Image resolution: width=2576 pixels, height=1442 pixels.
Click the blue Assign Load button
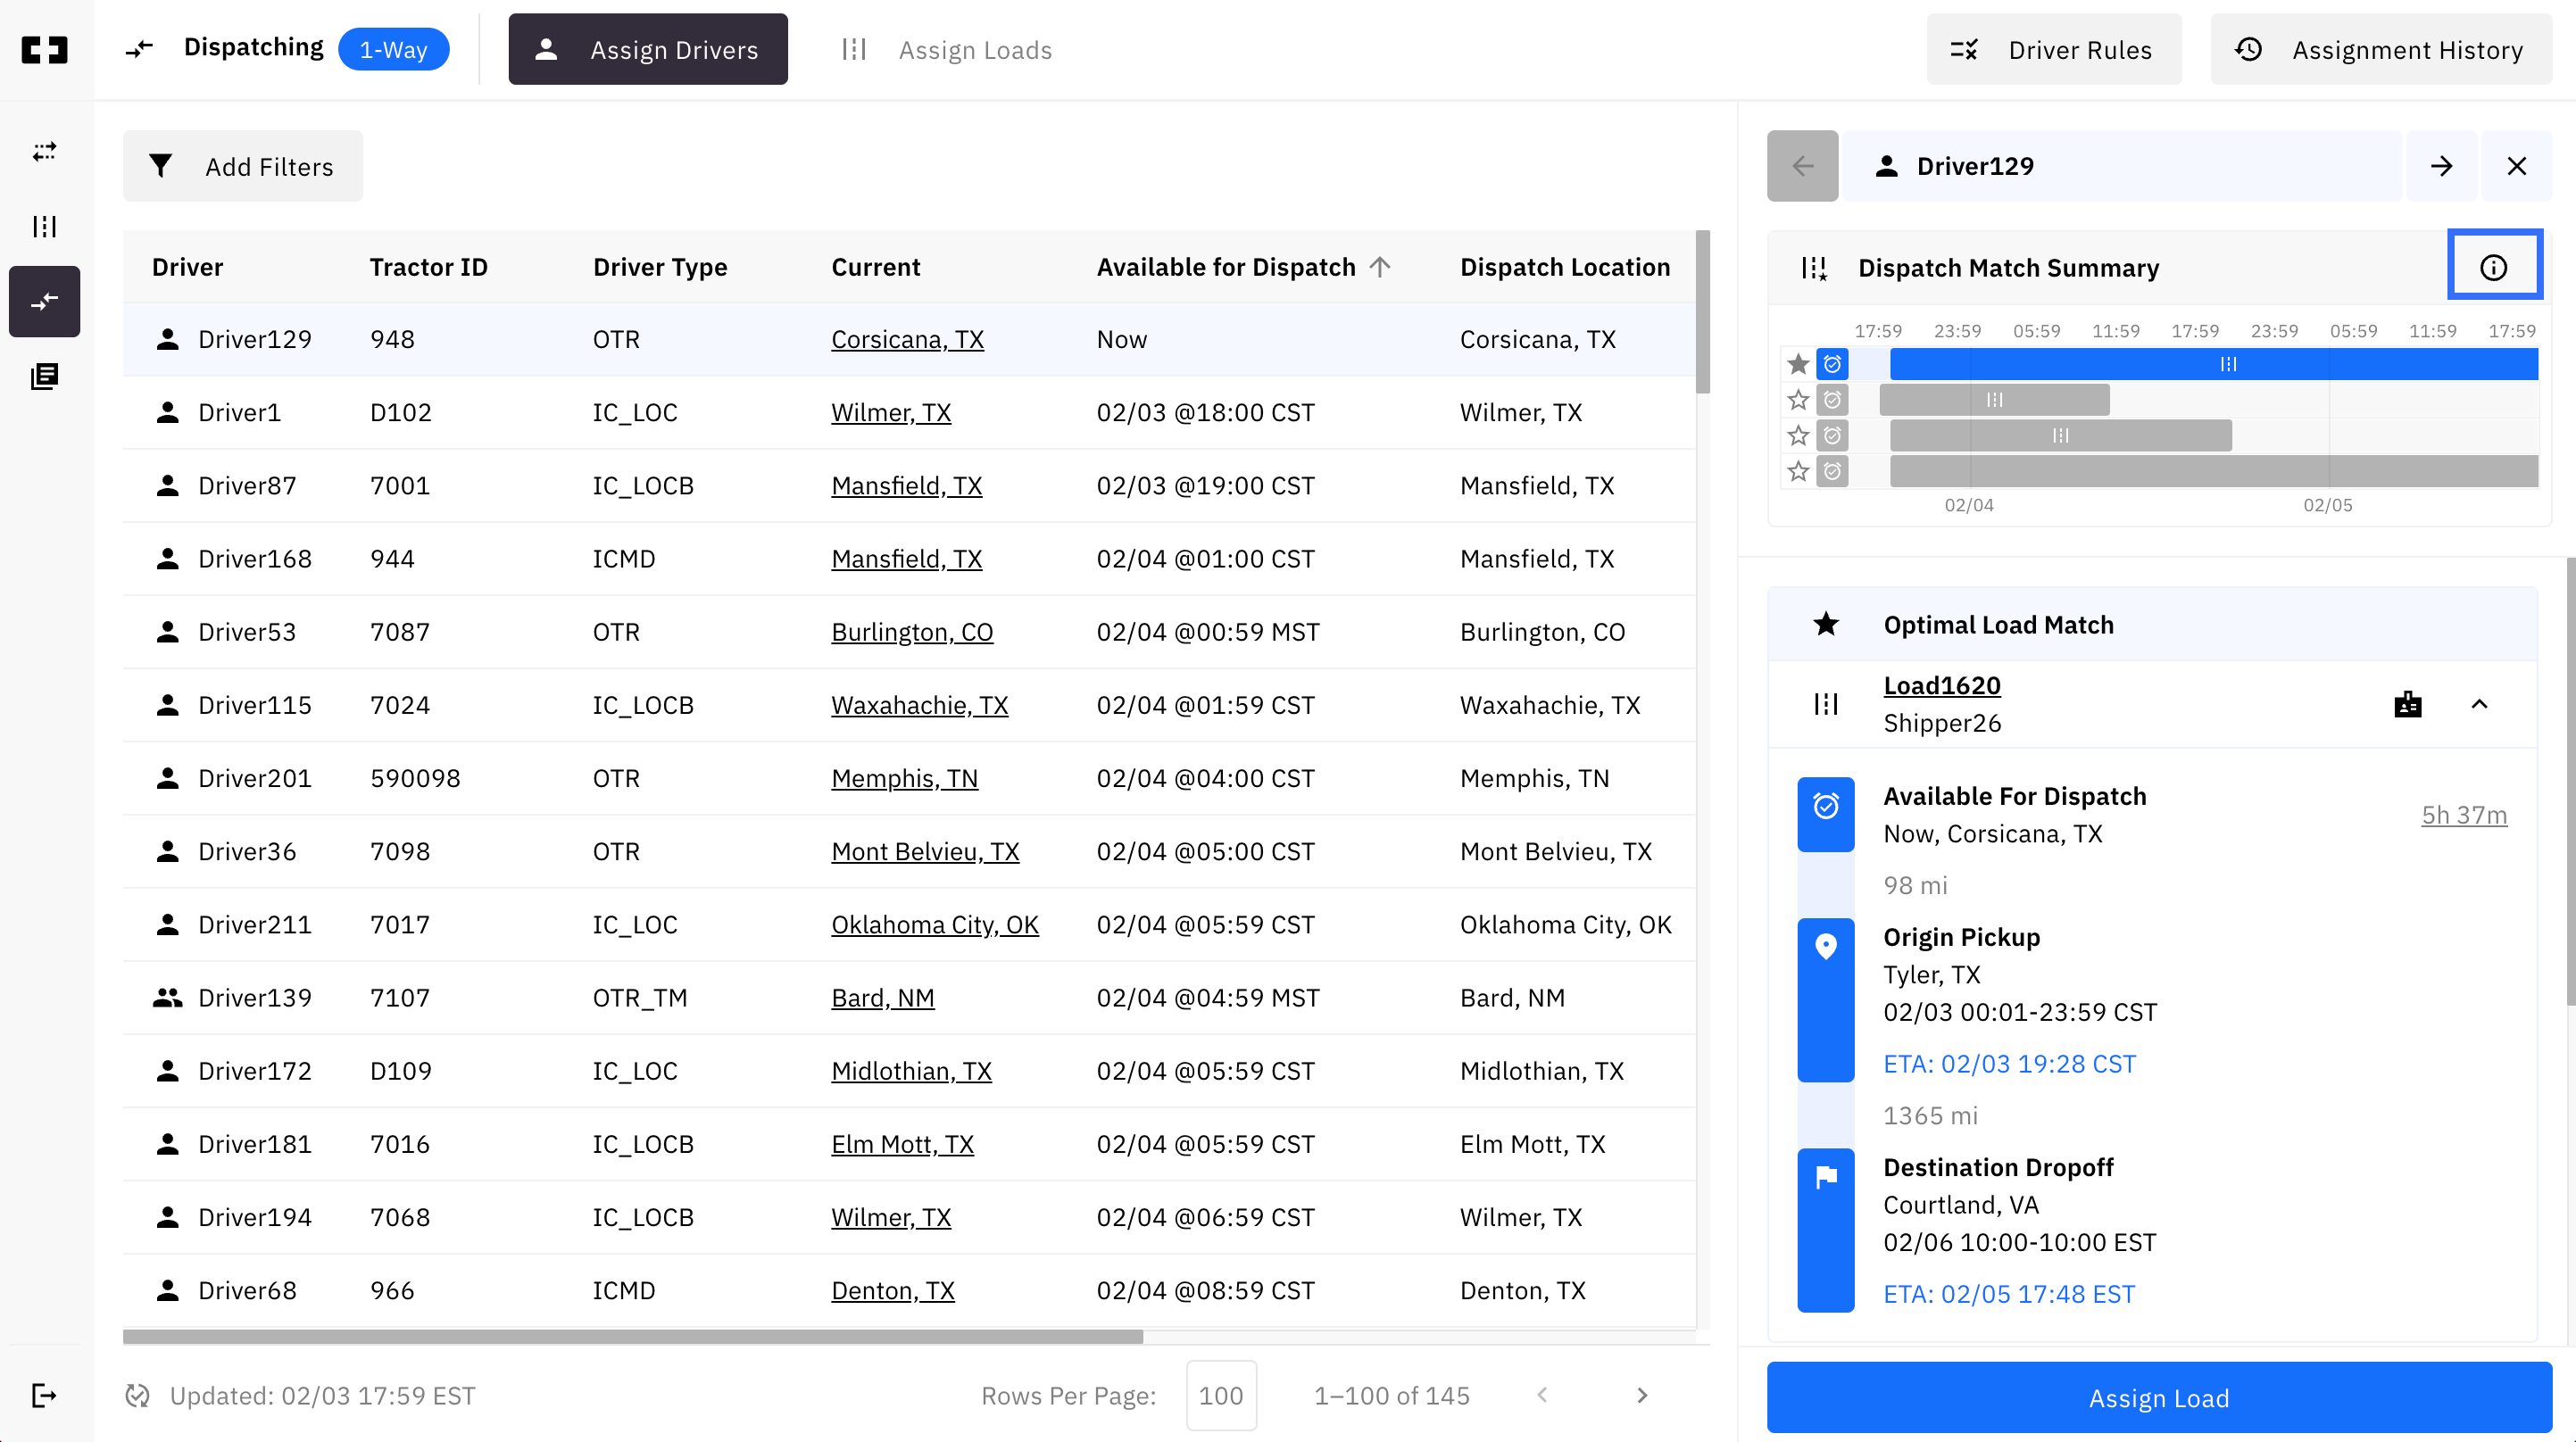[x=2158, y=1397]
